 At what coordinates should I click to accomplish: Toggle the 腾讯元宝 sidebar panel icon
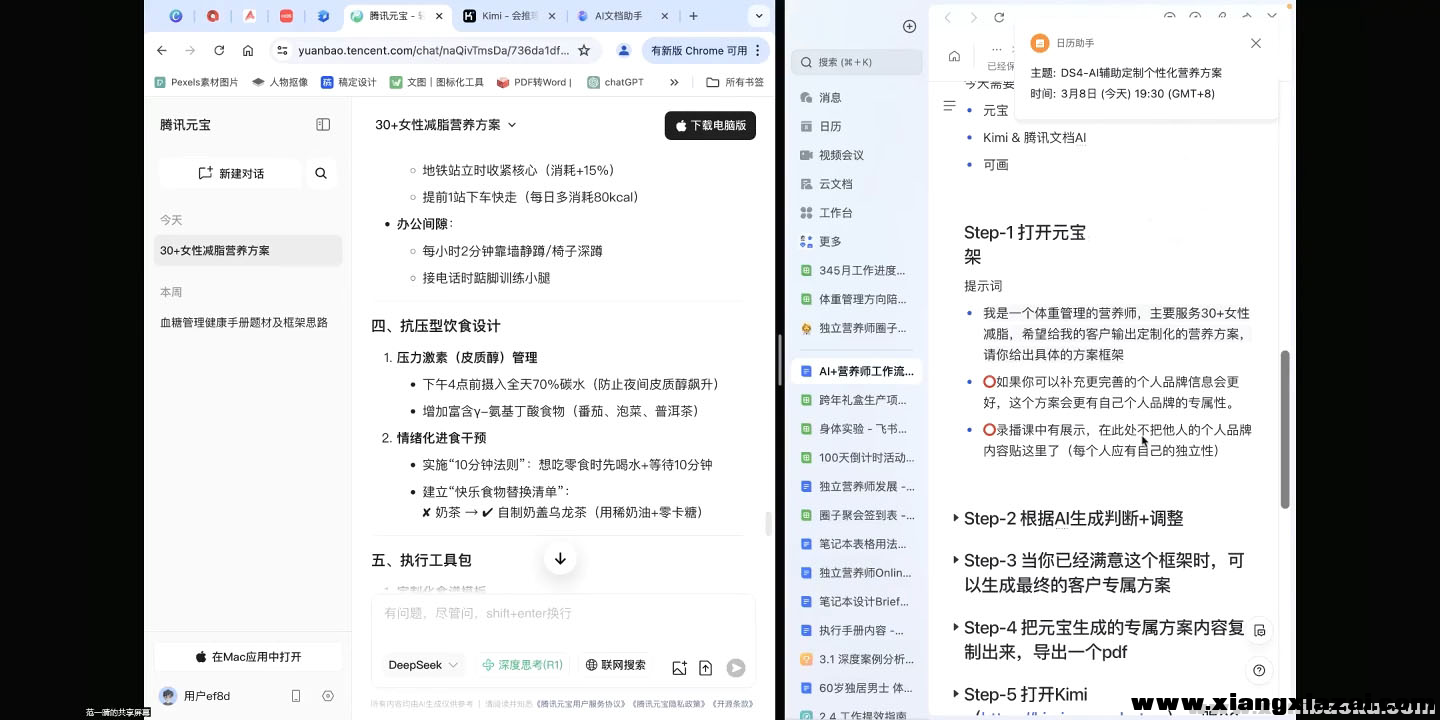pos(323,125)
